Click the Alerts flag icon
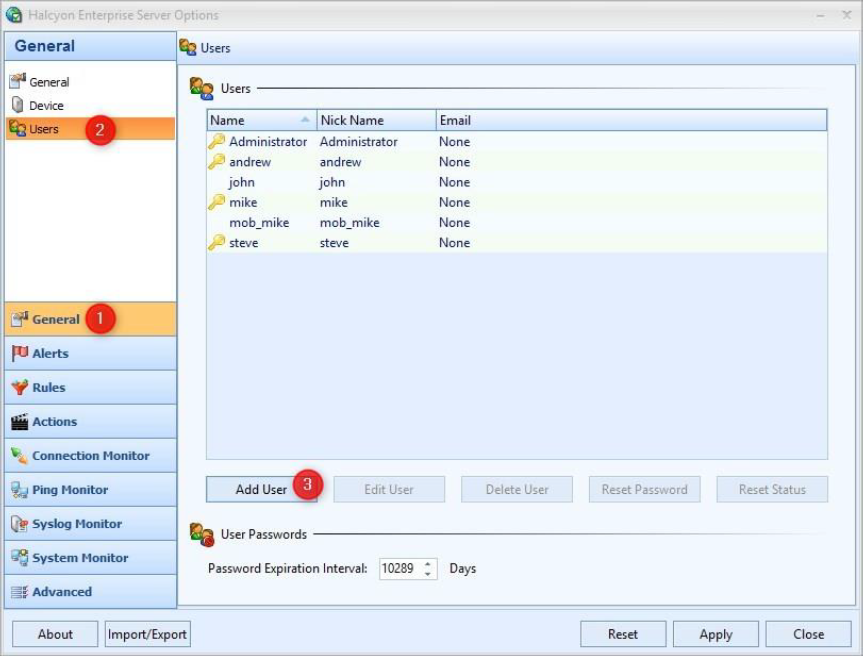This screenshot has width=863, height=656. tap(19, 353)
